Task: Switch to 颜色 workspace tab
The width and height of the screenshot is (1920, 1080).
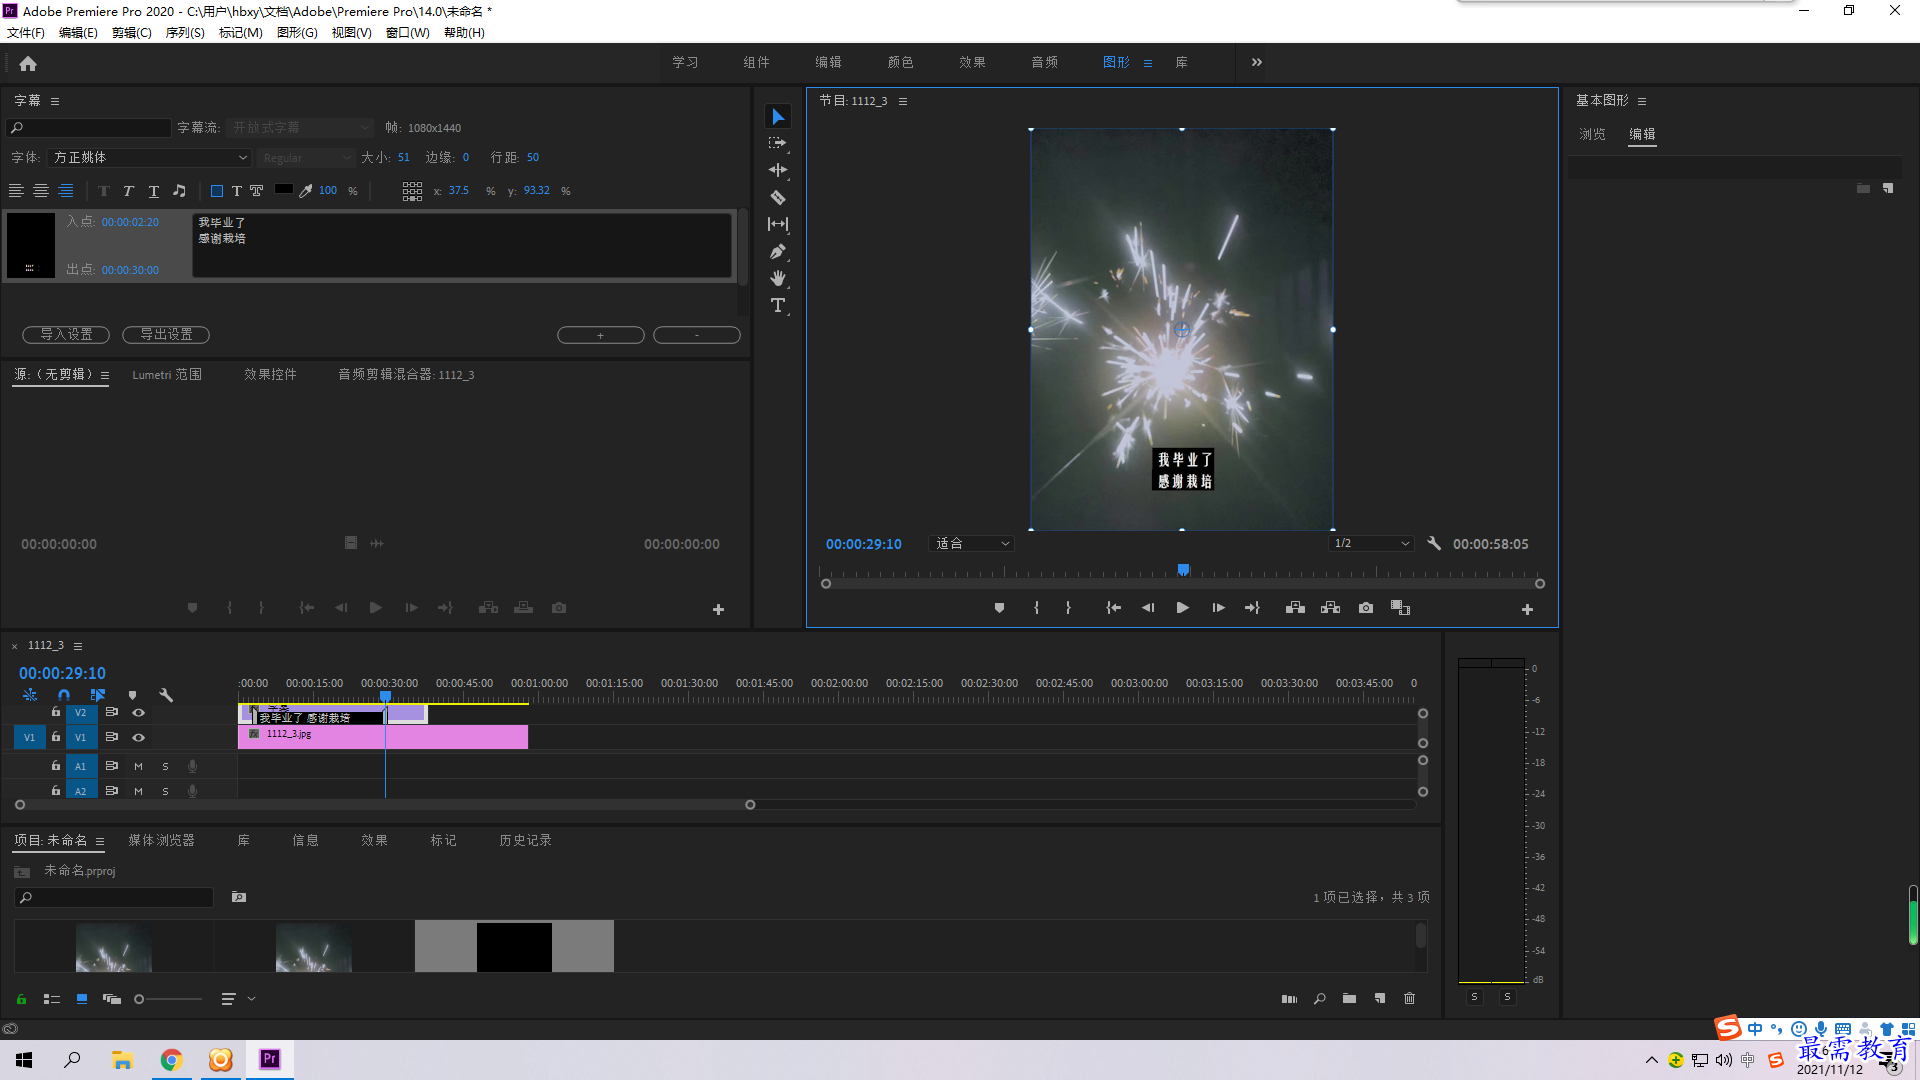Action: tap(900, 62)
